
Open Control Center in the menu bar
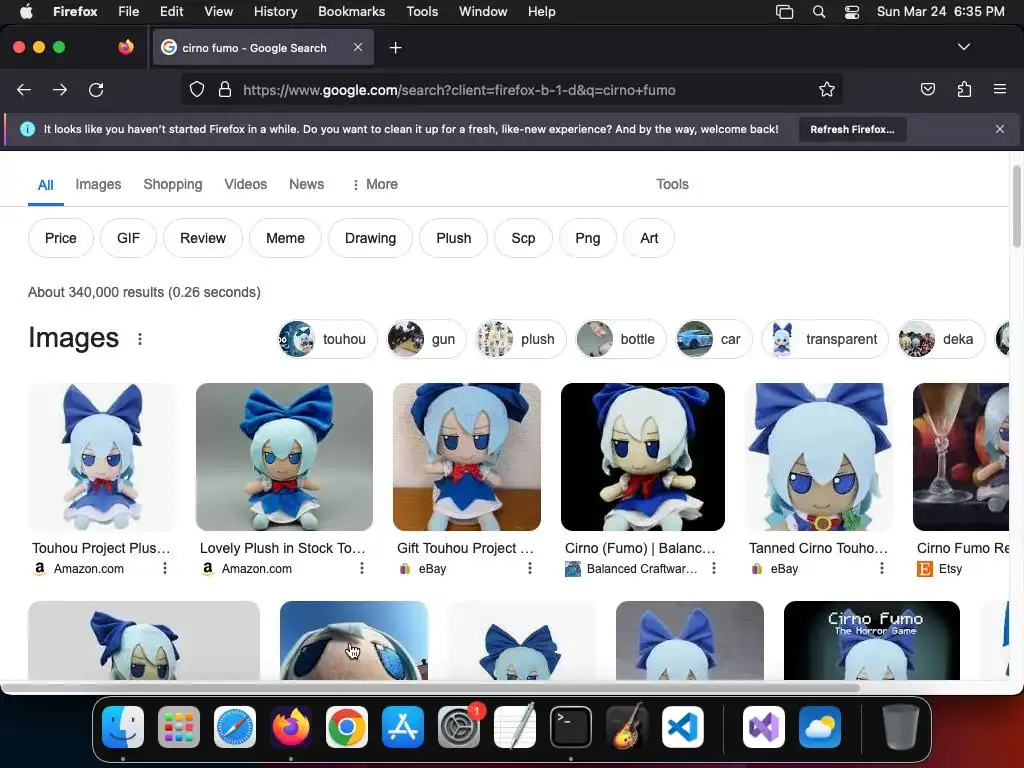click(852, 12)
